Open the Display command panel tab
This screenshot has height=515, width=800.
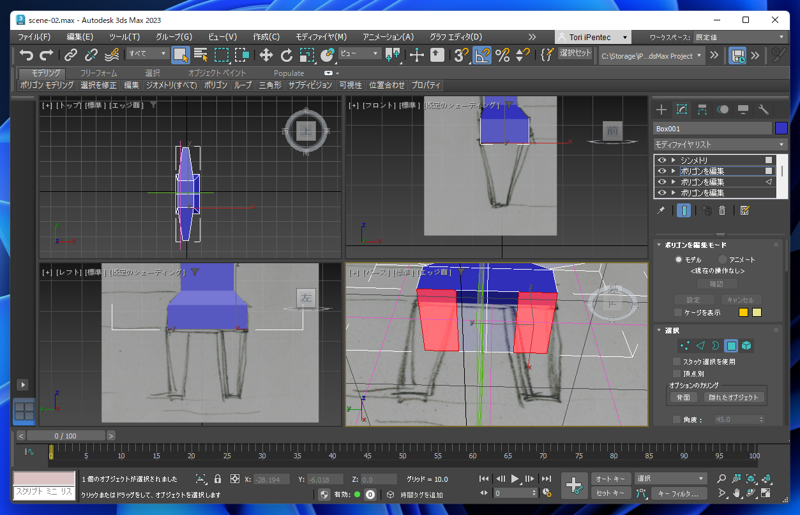coord(743,109)
